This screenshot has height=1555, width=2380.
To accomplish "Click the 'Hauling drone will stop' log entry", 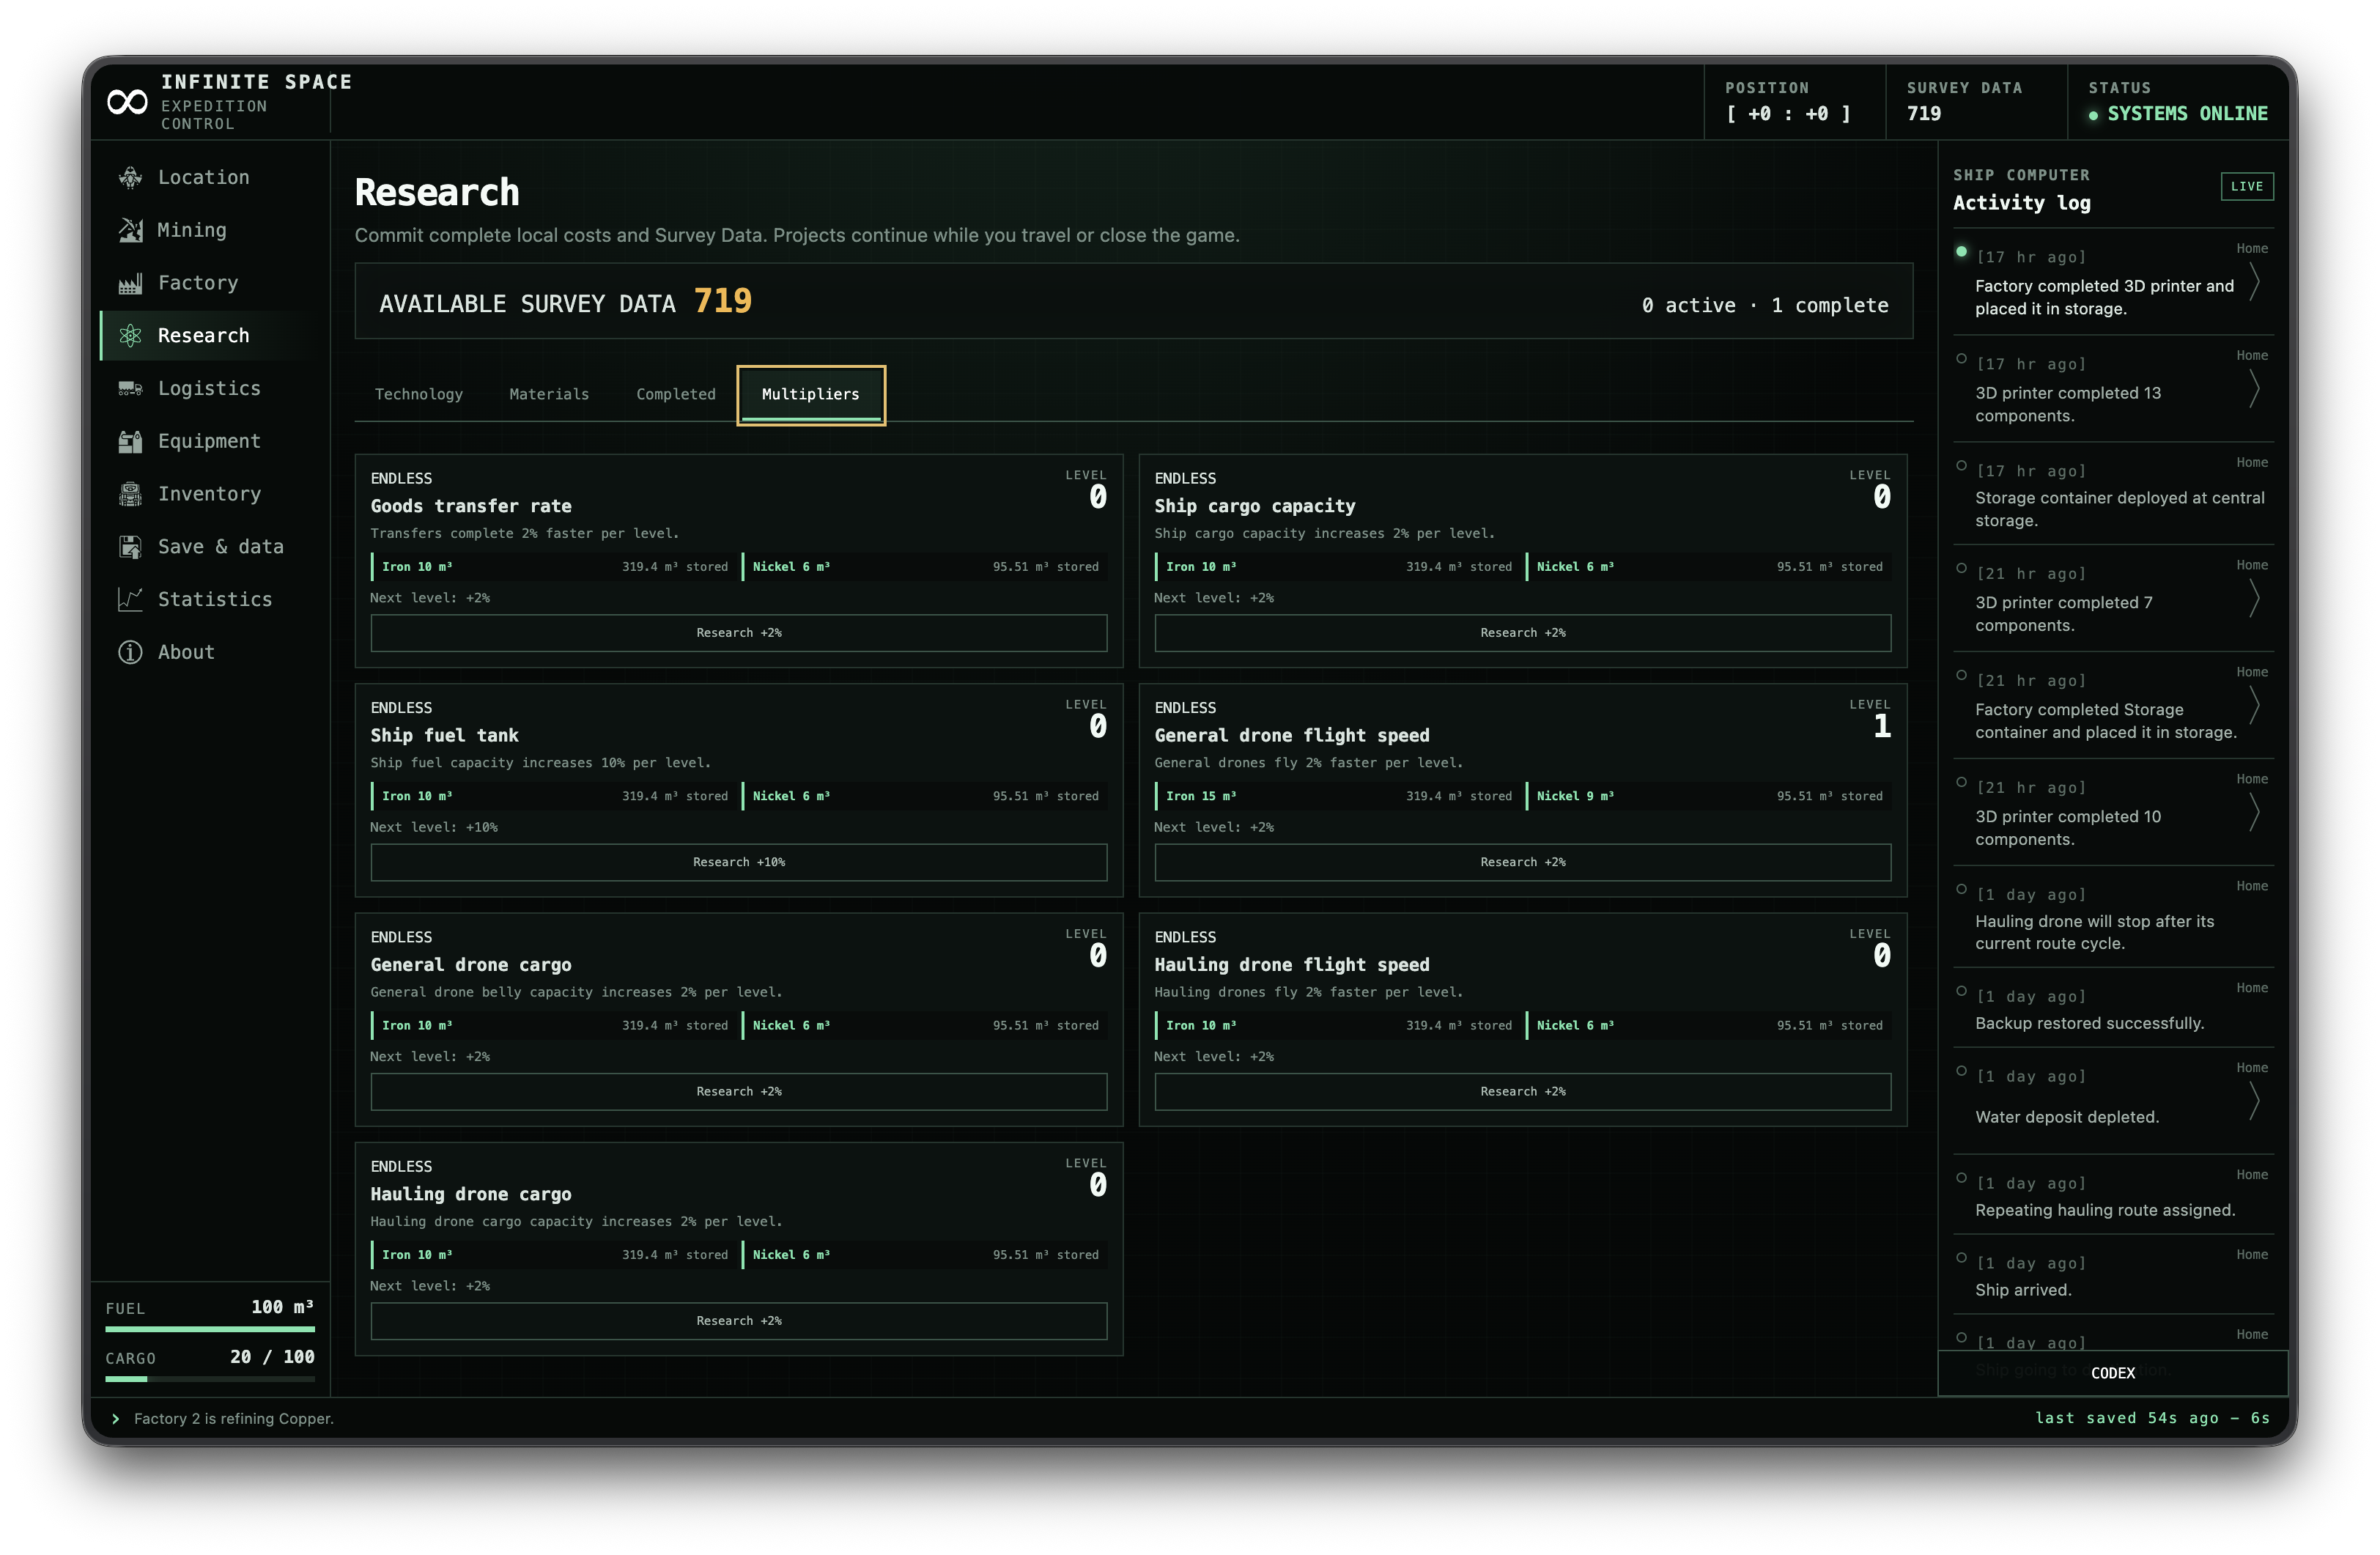I will pos(2113,917).
